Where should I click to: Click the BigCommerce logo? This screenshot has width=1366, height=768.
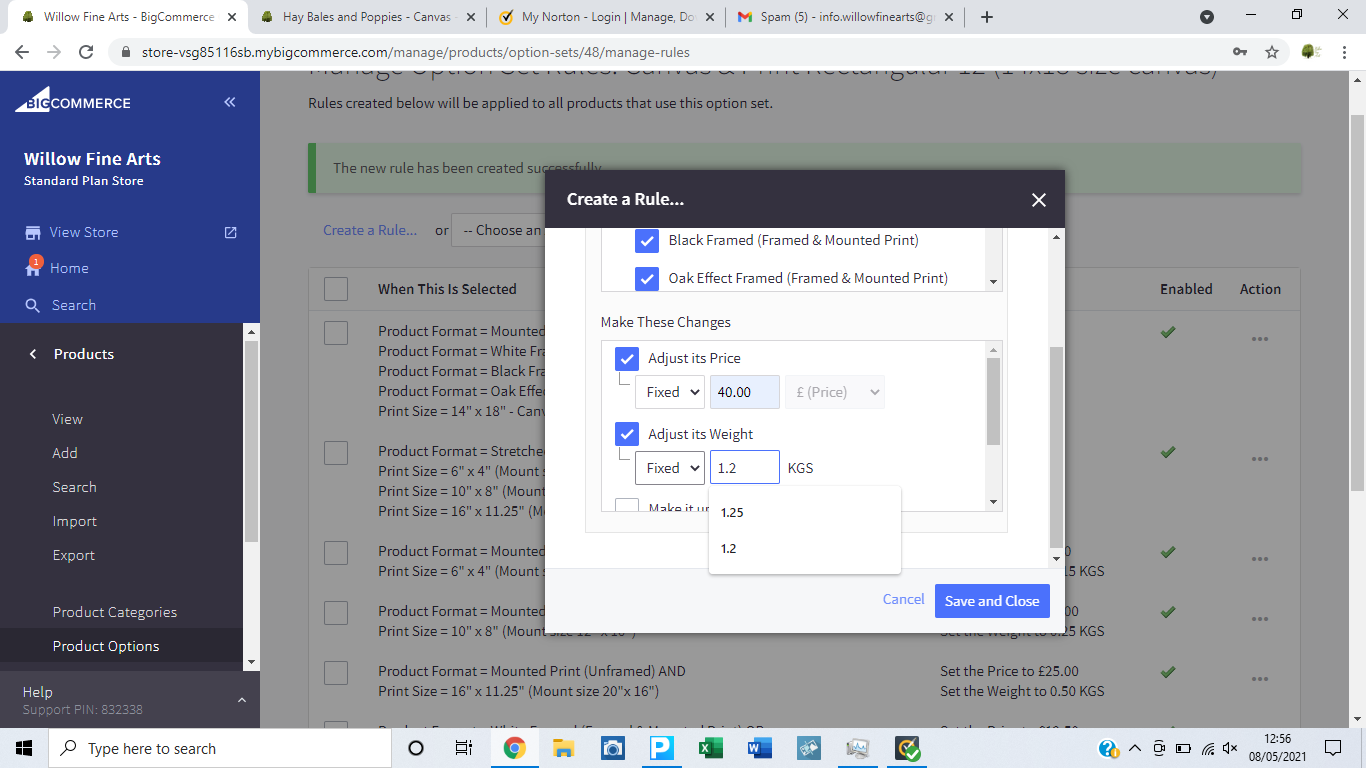pyautogui.click(x=73, y=102)
